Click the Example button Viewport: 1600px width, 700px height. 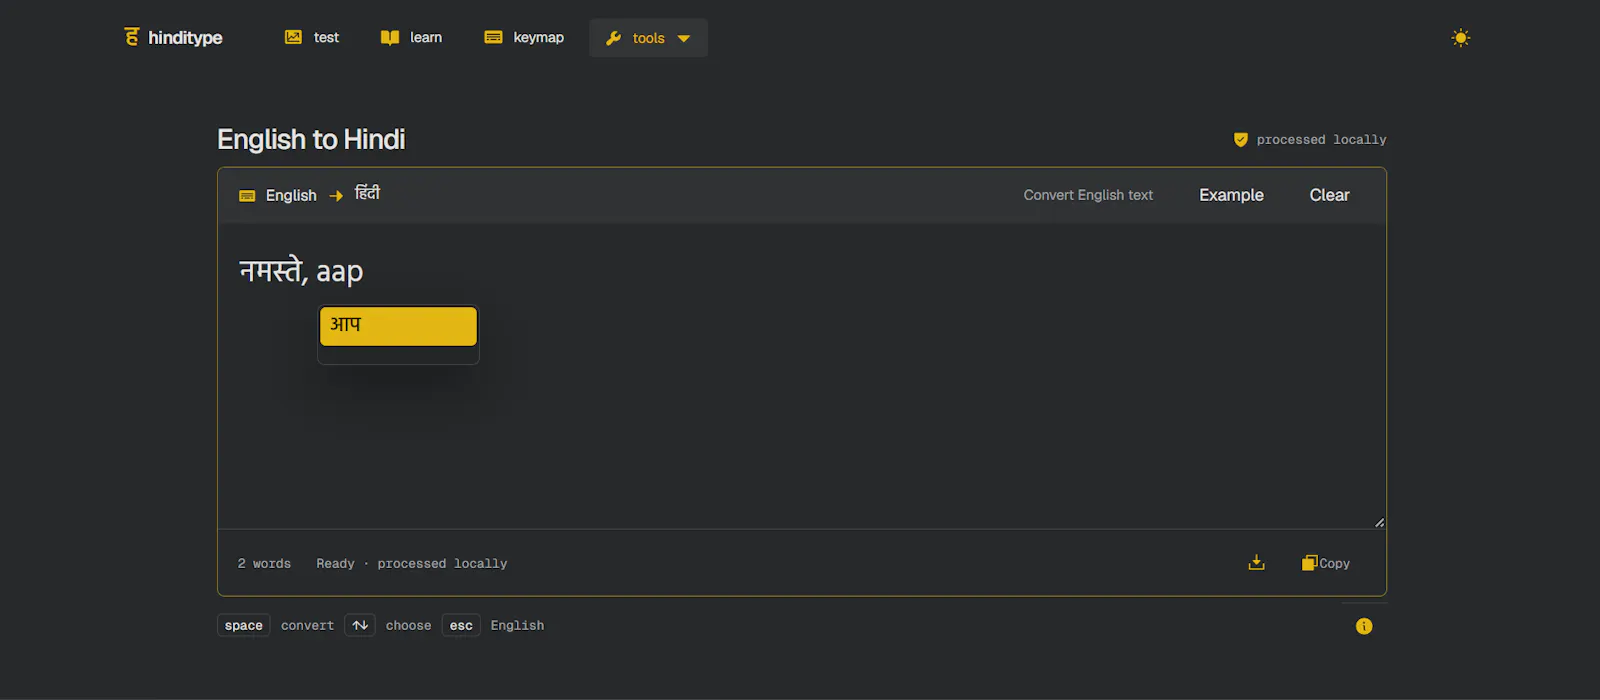1231,195
